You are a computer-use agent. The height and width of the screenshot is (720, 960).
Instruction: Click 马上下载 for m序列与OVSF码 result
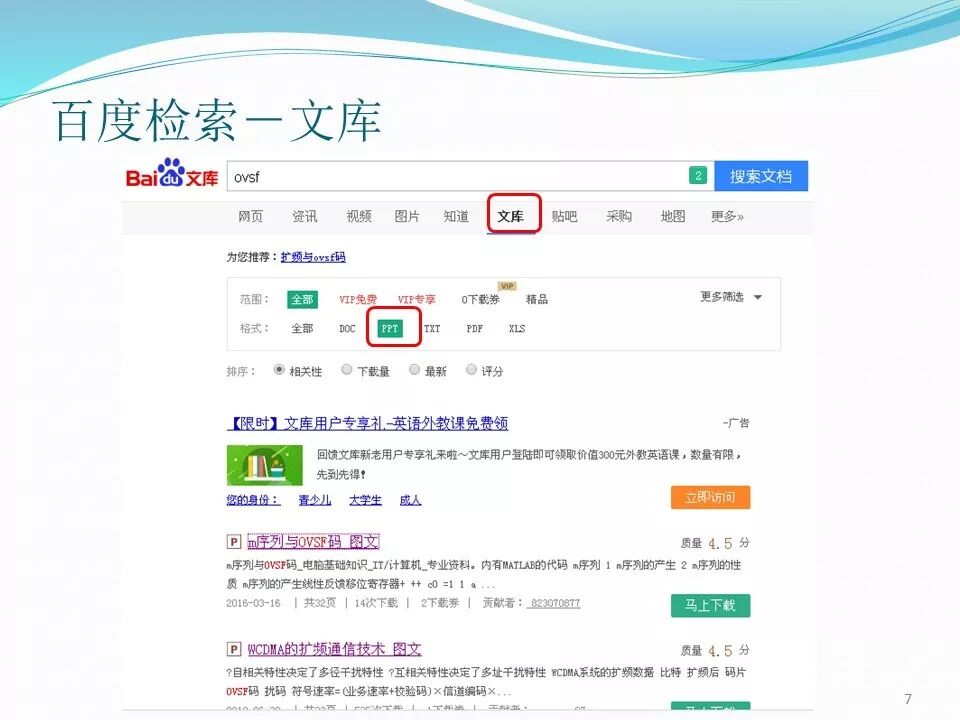pos(710,606)
